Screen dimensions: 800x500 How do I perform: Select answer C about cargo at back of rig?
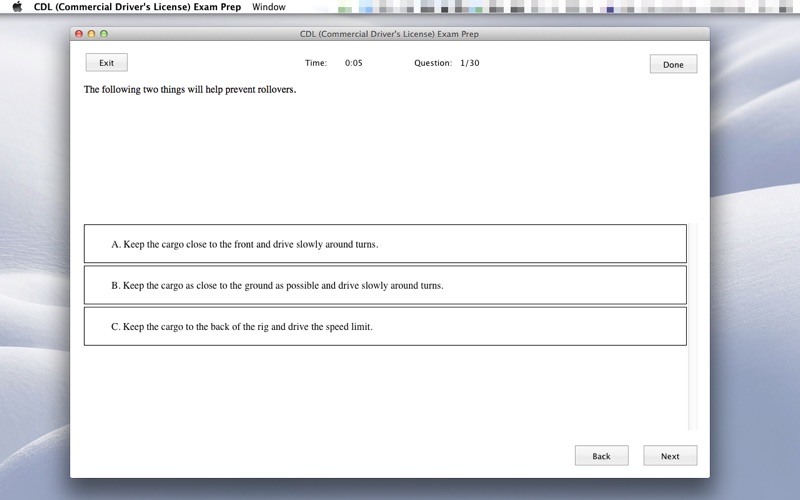(385, 327)
